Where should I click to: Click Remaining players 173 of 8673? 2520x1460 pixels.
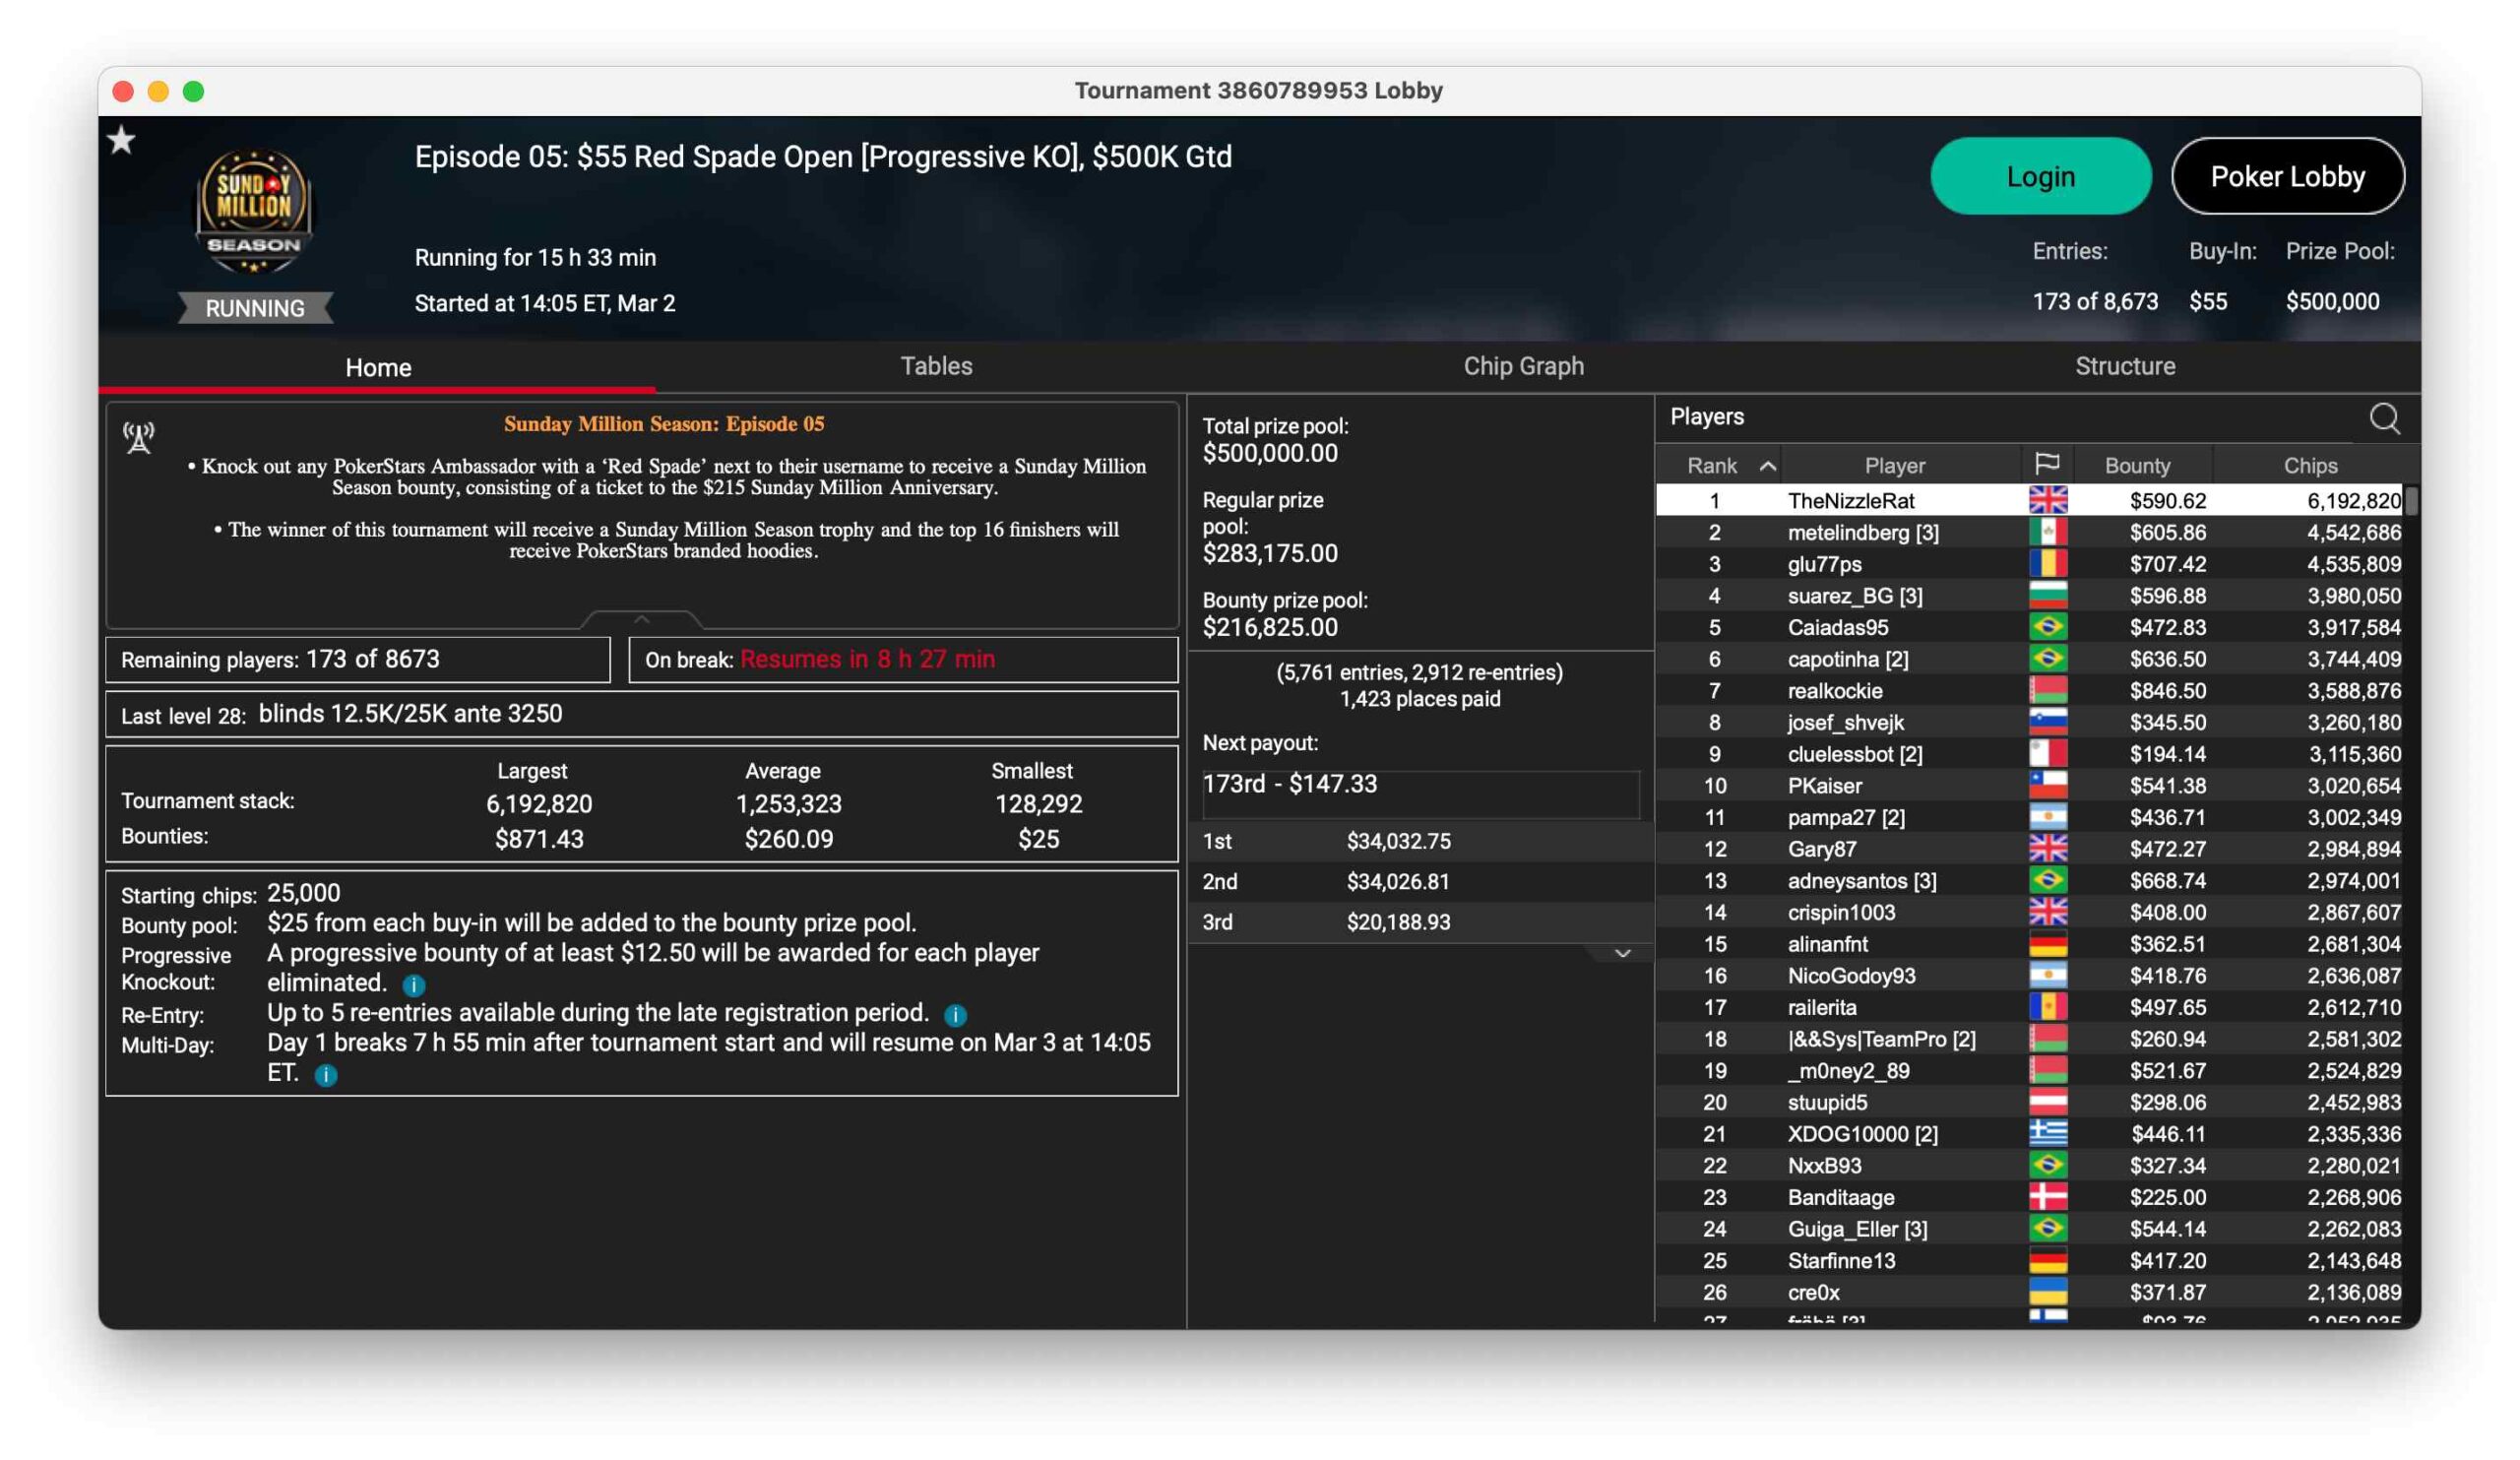(x=358, y=660)
